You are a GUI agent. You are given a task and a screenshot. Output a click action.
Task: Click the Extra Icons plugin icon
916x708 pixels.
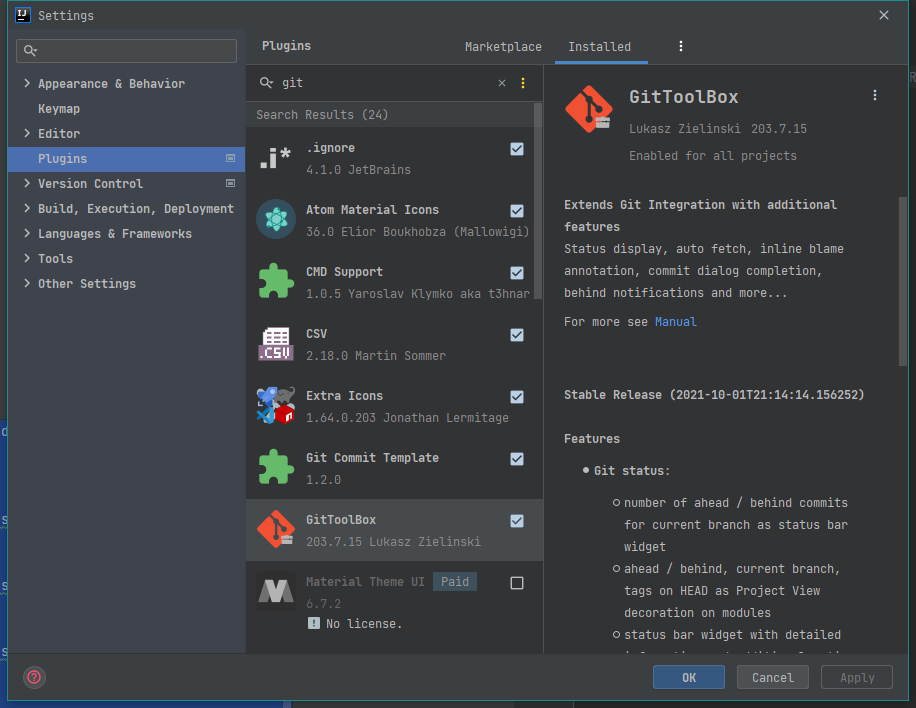(x=276, y=406)
